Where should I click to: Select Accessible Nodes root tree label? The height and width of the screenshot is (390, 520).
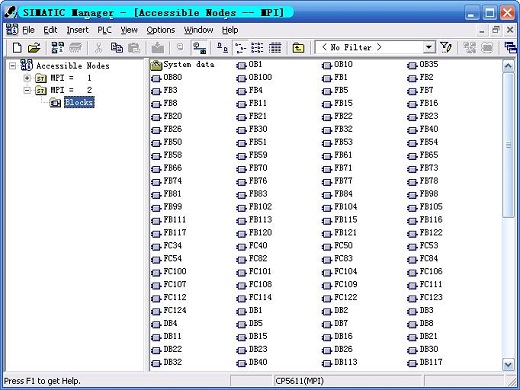[73, 66]
